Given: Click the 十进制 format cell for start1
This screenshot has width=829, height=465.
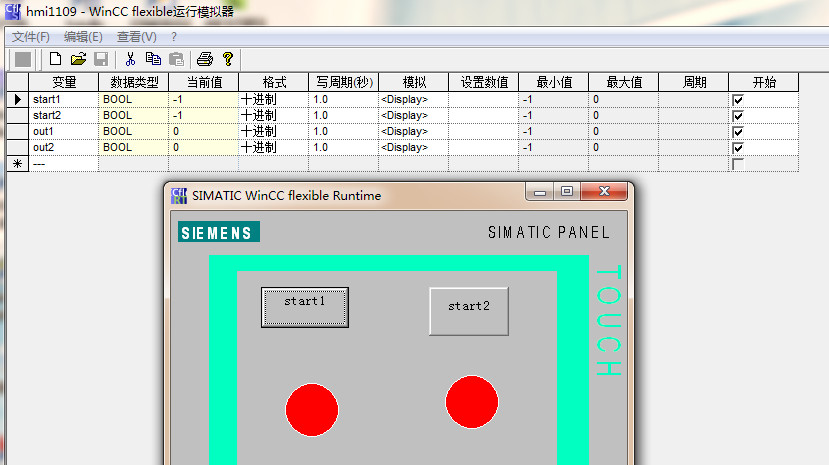Looking at the screenshot, I should (x=274, y=99).
